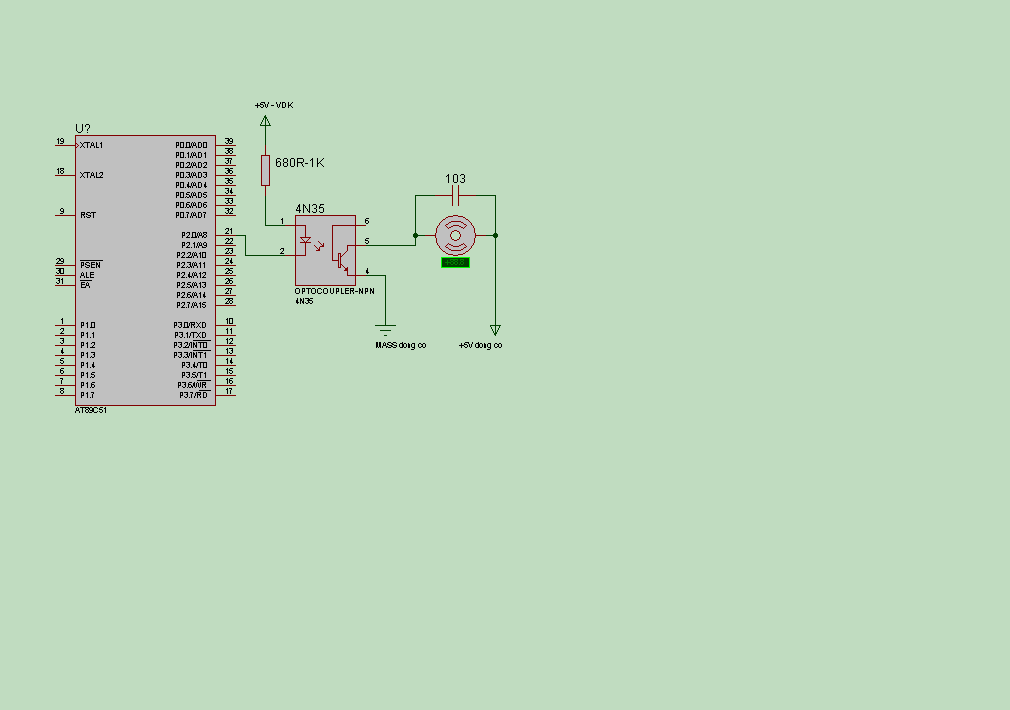Select the OPTOCOUPLER-NPN text label
This screenshot has width=1010, height=710.
click(x=334, y=291)
